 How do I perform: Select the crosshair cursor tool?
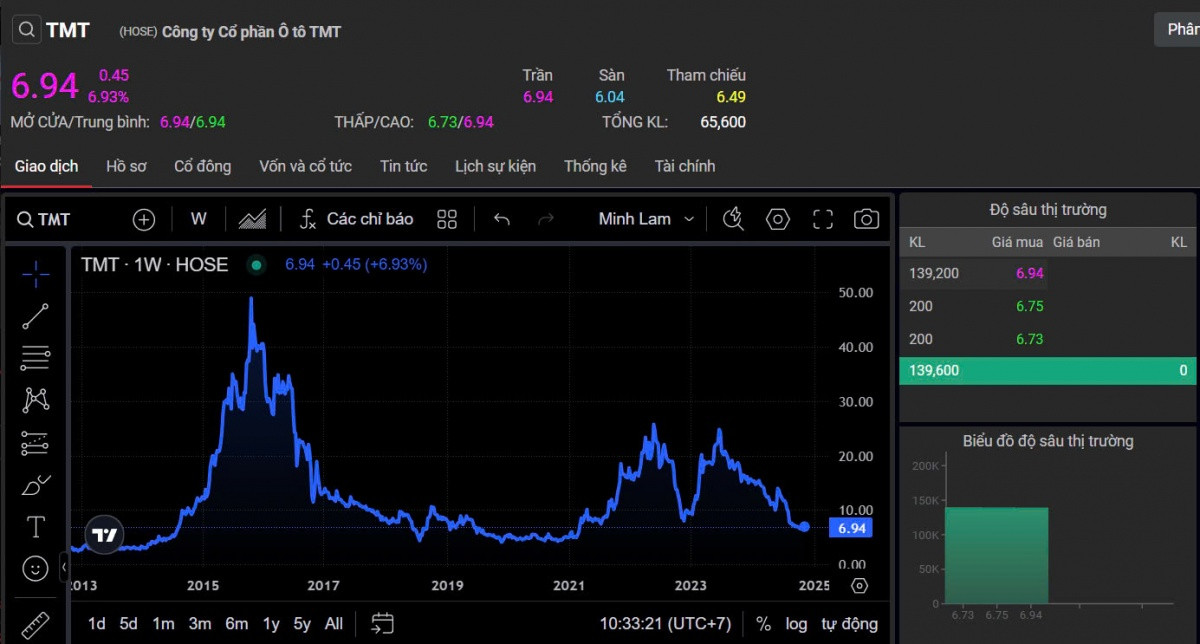click(36, 273)
